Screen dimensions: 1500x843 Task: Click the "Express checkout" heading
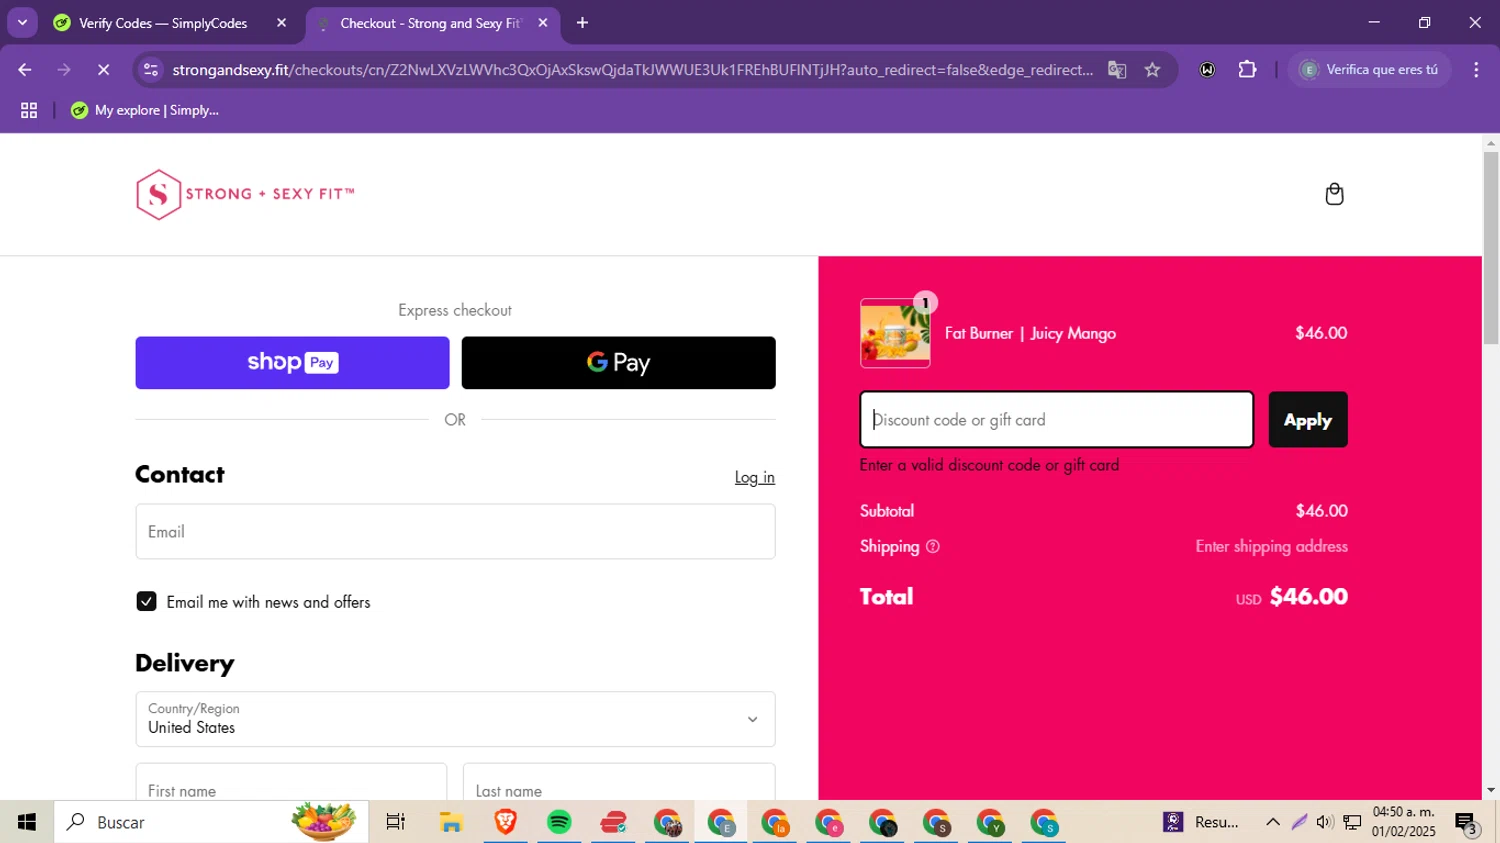[455, 311]
